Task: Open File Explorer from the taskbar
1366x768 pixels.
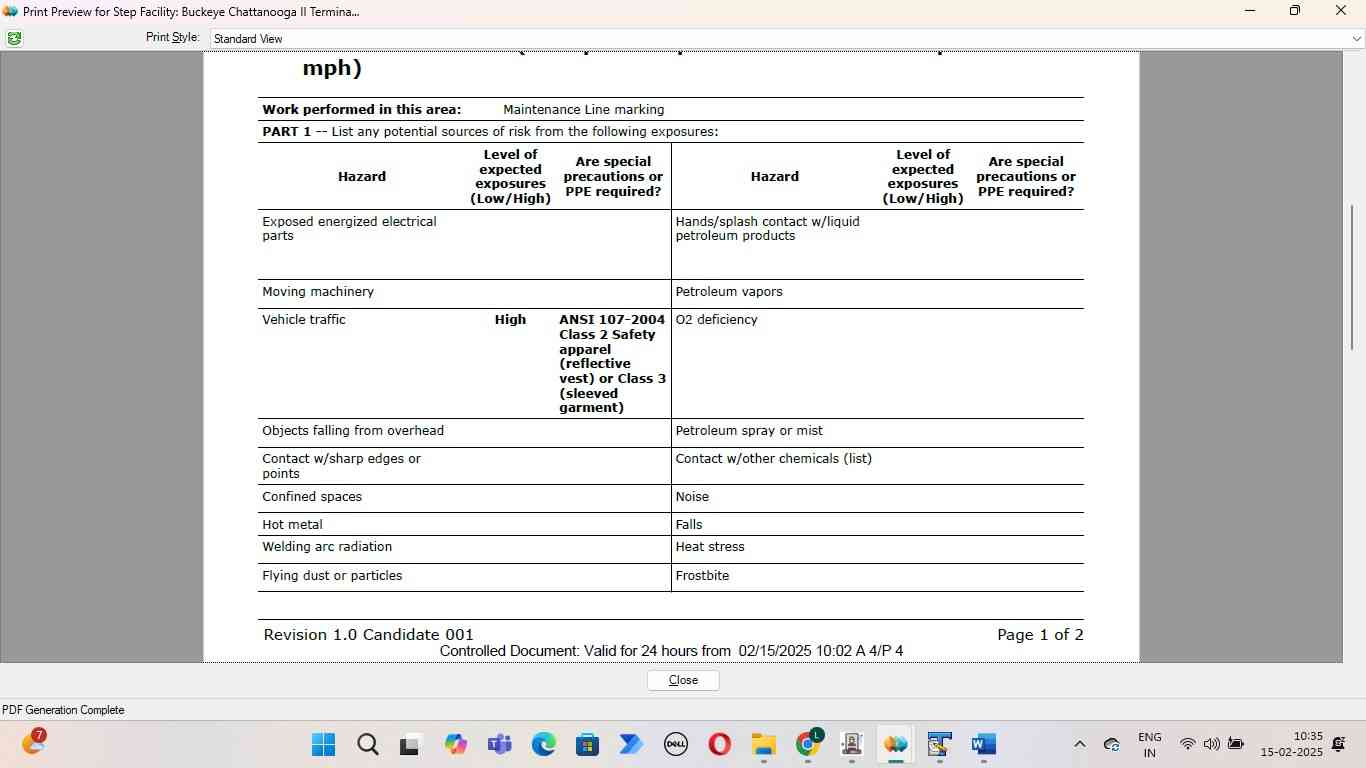Action: [763, 744]
